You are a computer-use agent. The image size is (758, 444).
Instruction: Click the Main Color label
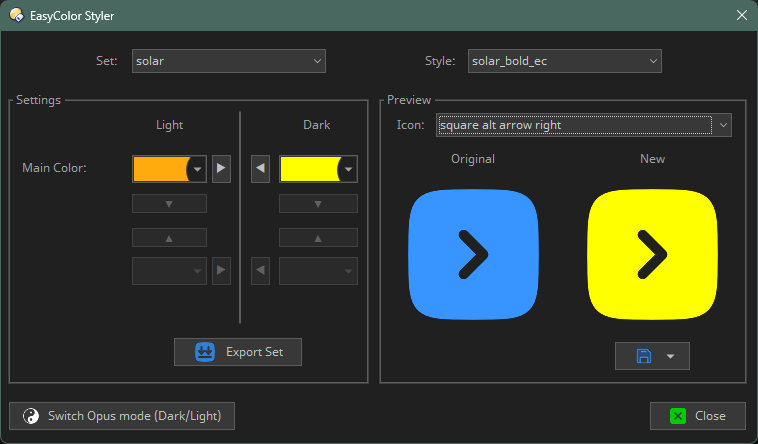click(x=54, y=168)
